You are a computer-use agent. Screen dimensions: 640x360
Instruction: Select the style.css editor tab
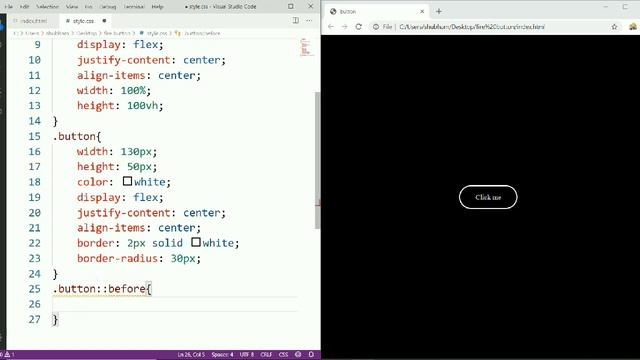pos(84,21)
